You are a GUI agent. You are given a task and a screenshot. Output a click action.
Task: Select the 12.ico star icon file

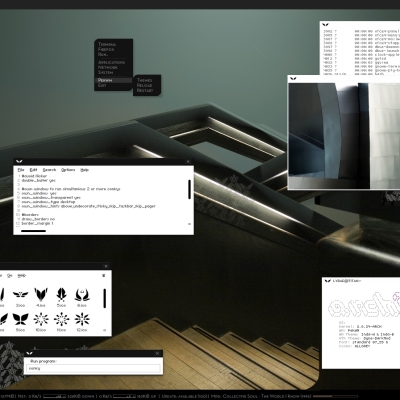pos(82,322)
